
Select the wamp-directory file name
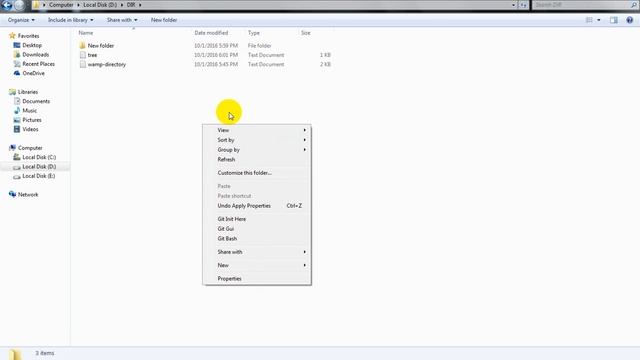click(107, 64)
